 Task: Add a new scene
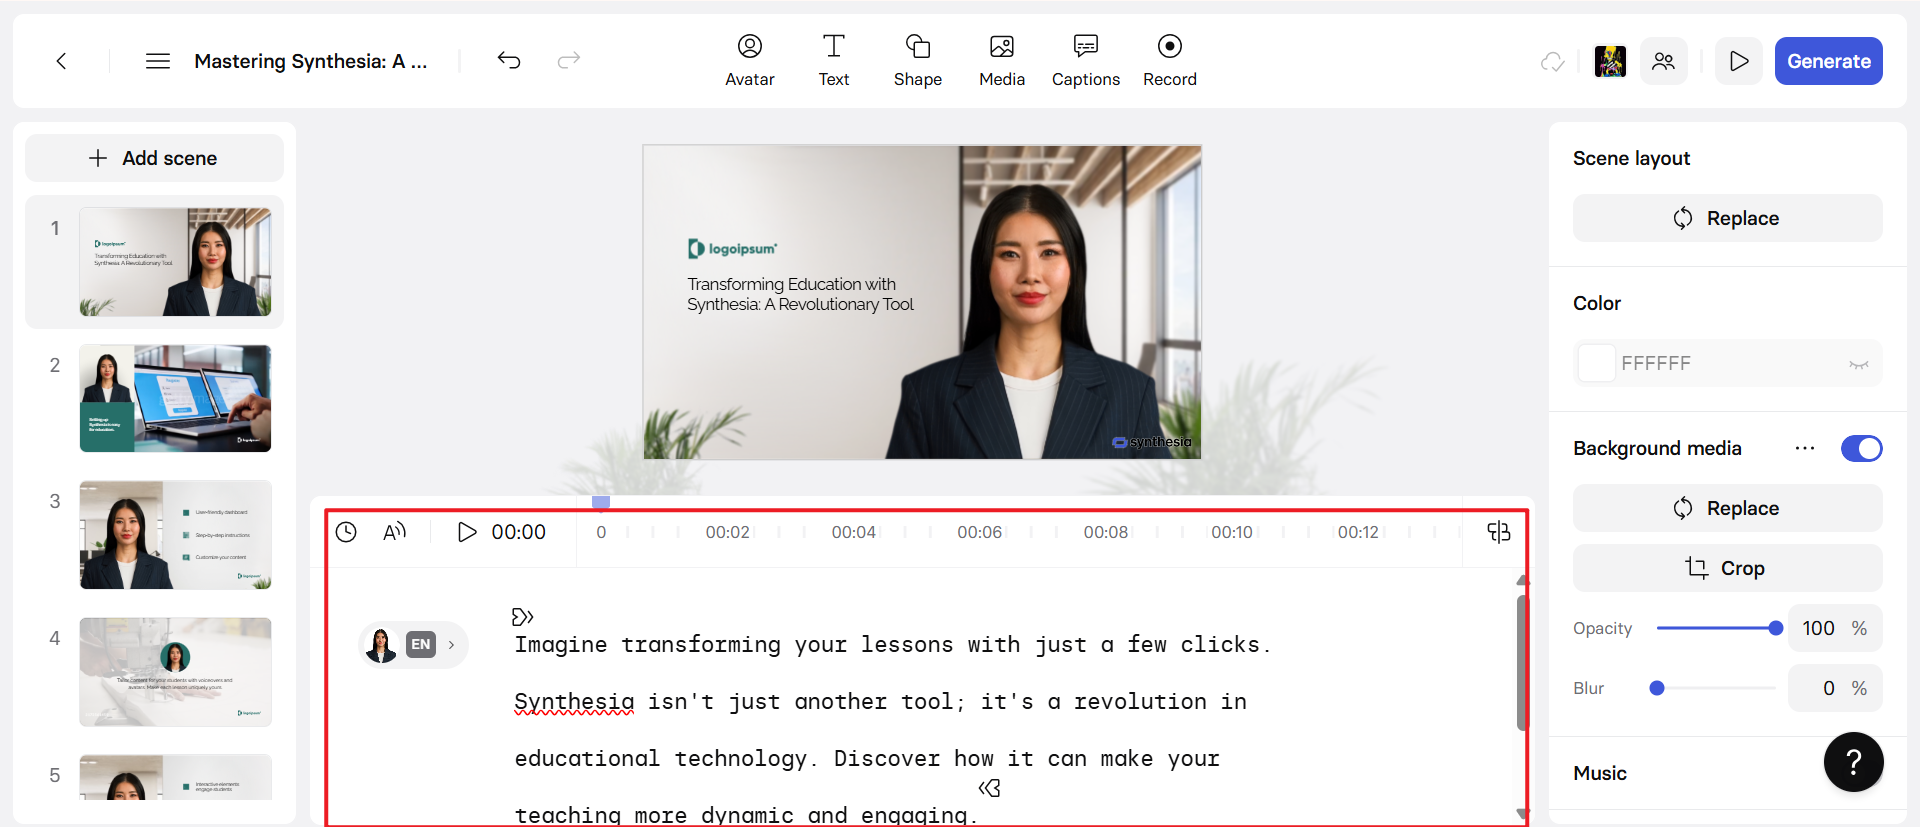pyautogui.click(x=154, y=158)
